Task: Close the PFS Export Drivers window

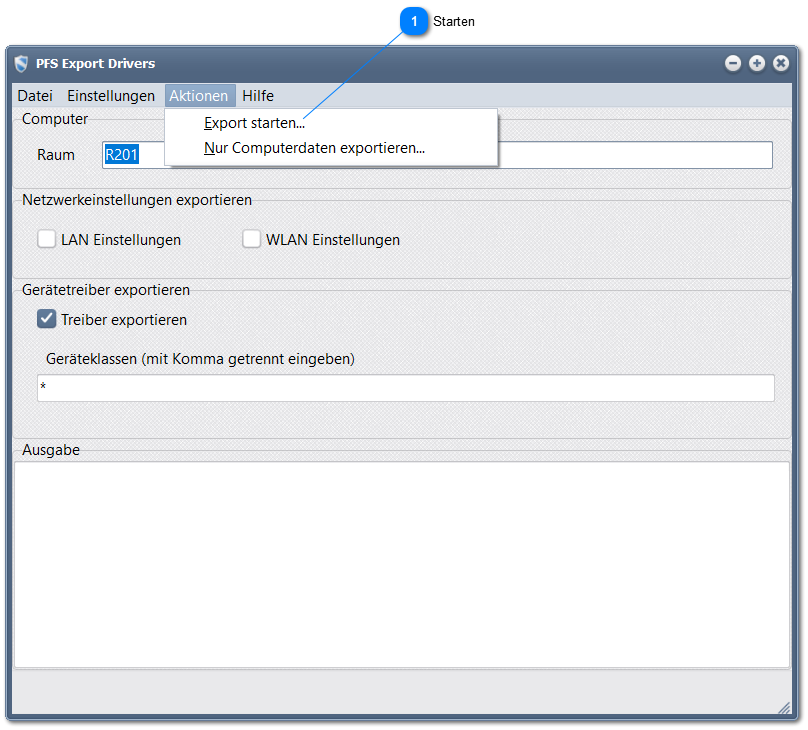Action: coord(781,63)
